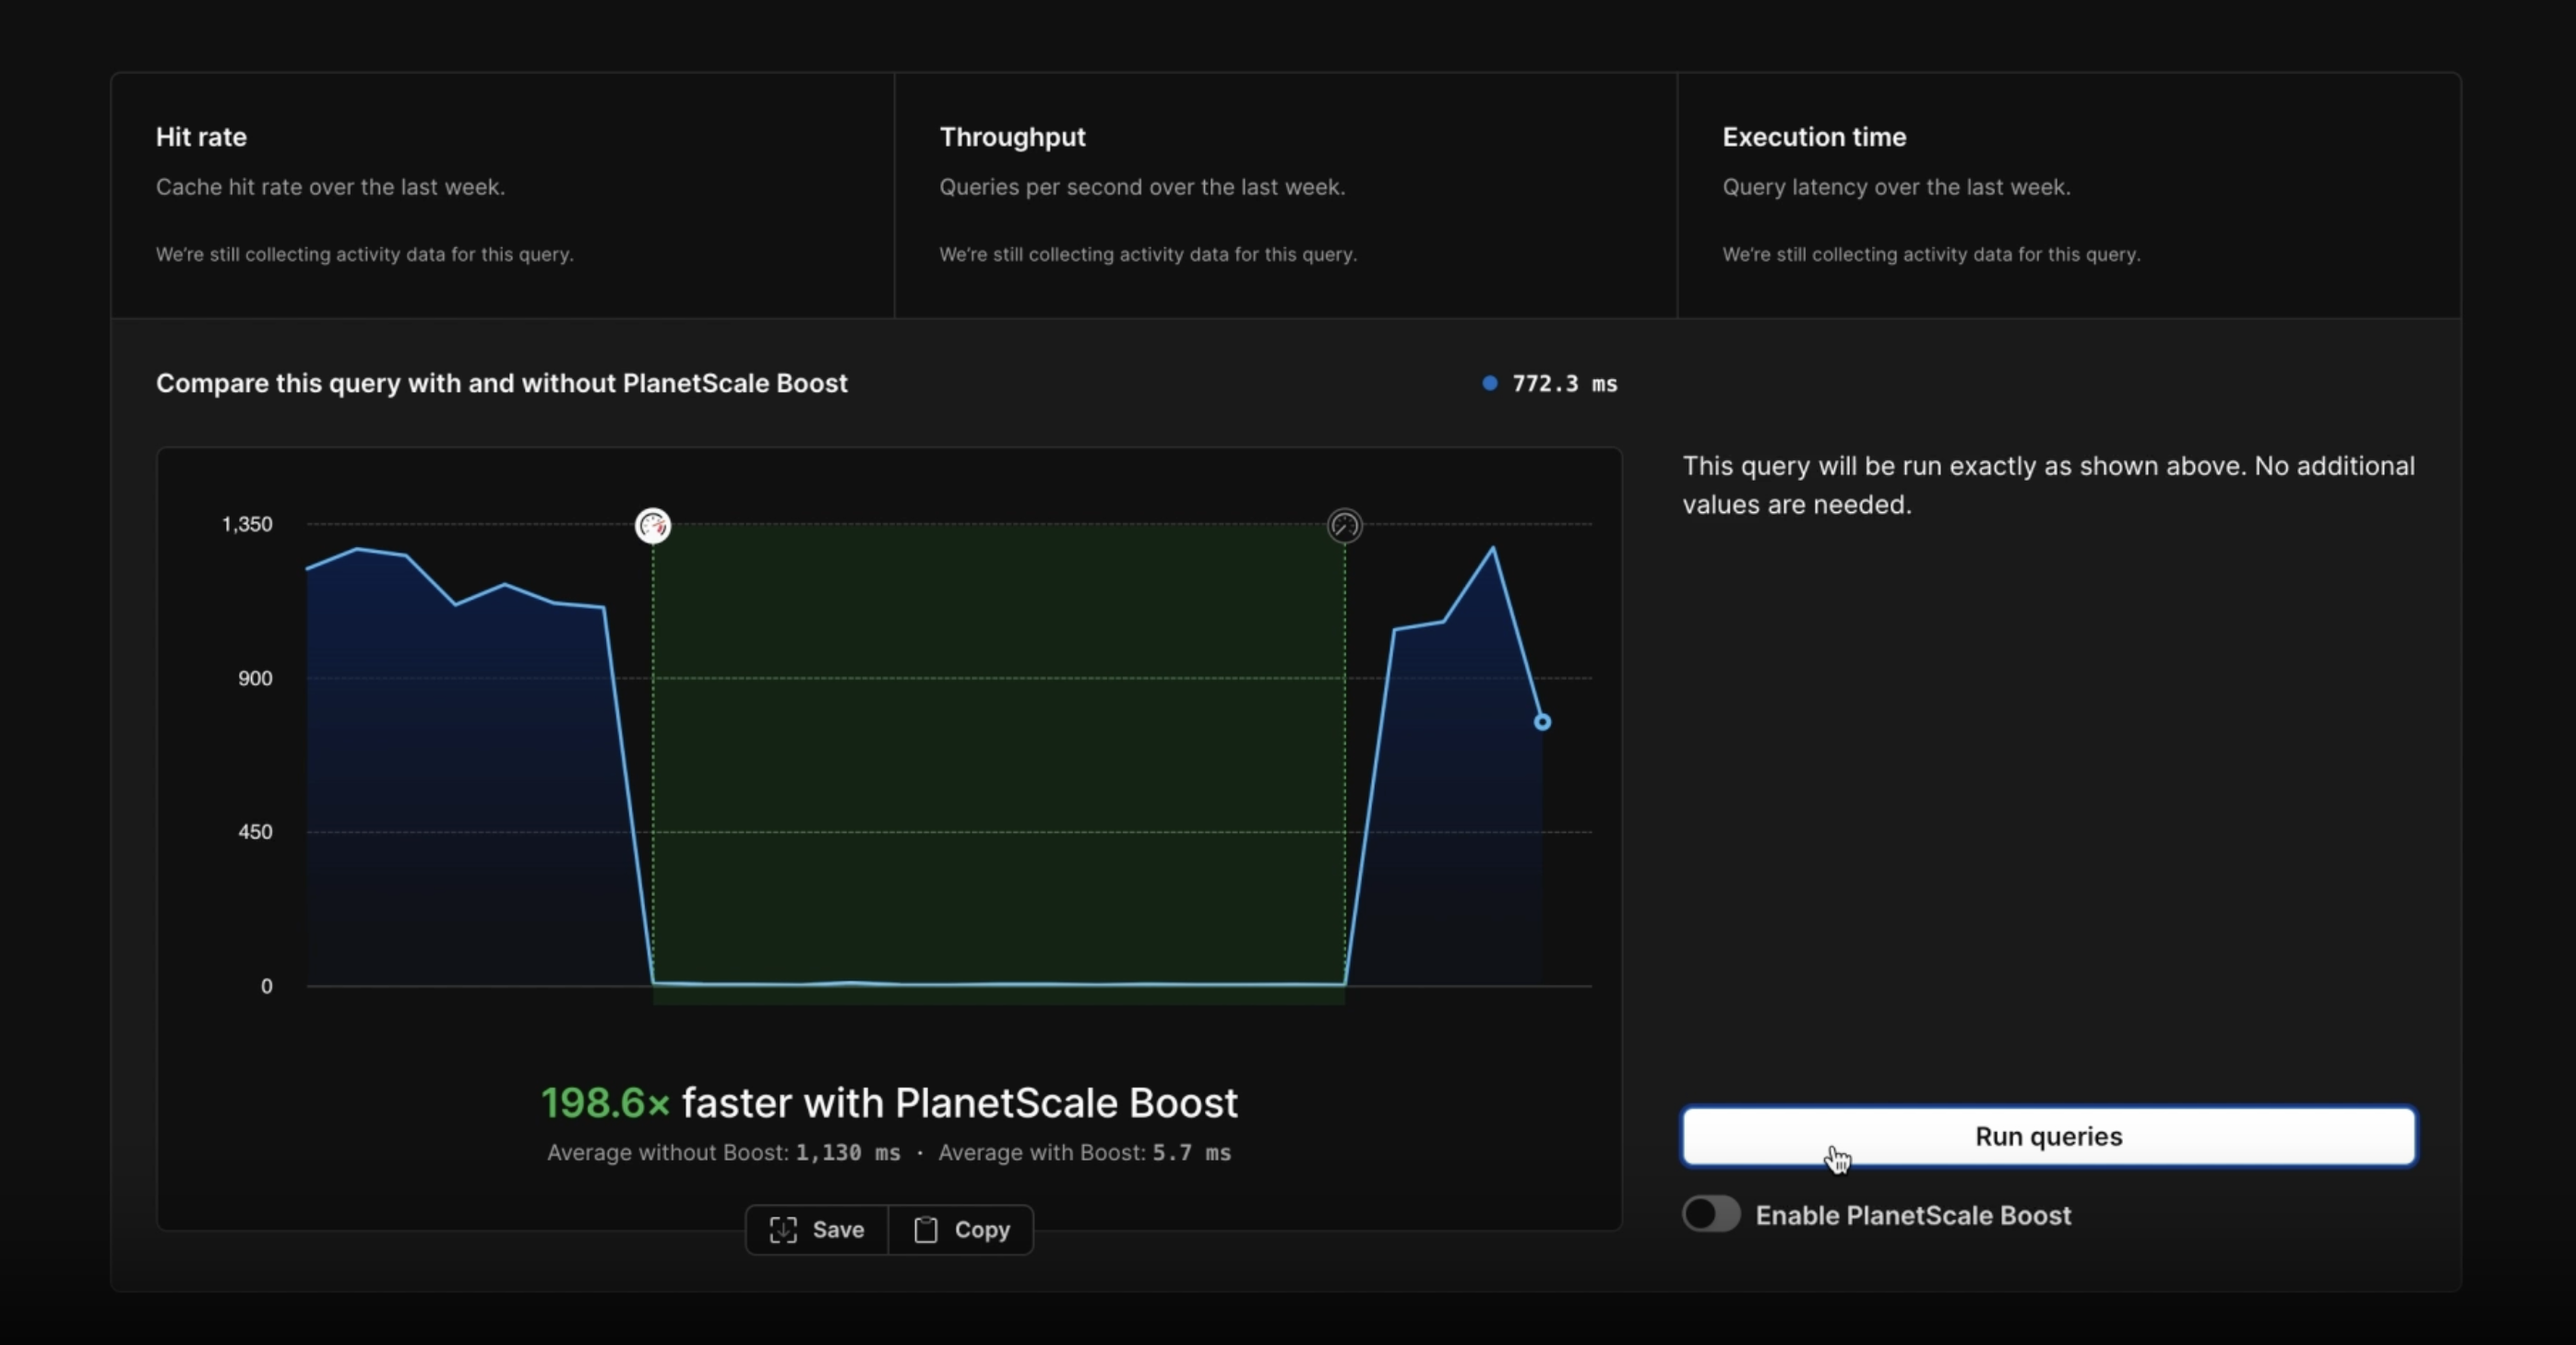Click 'This query will be run exactly' note
Screen dimensions: 2576x1345
(2048, 485)
